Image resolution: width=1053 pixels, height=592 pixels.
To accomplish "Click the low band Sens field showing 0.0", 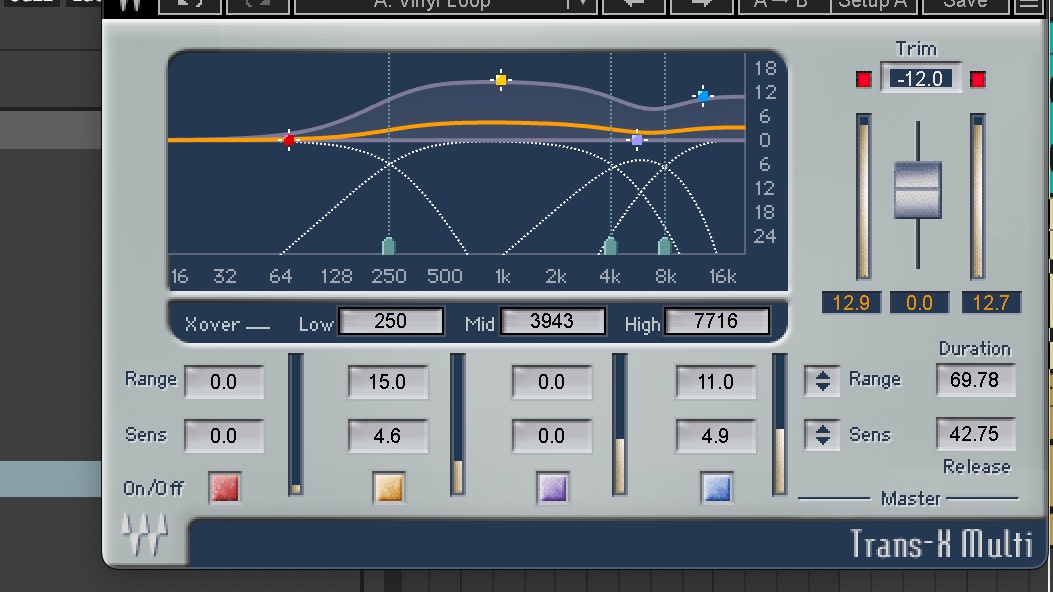I will (224, 436).
